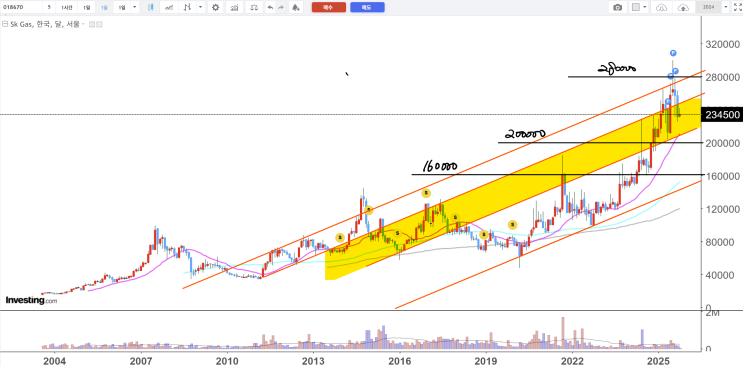Click the 2024 saved layout name
This screenshot has height=366, width=743.
point(708,7)
